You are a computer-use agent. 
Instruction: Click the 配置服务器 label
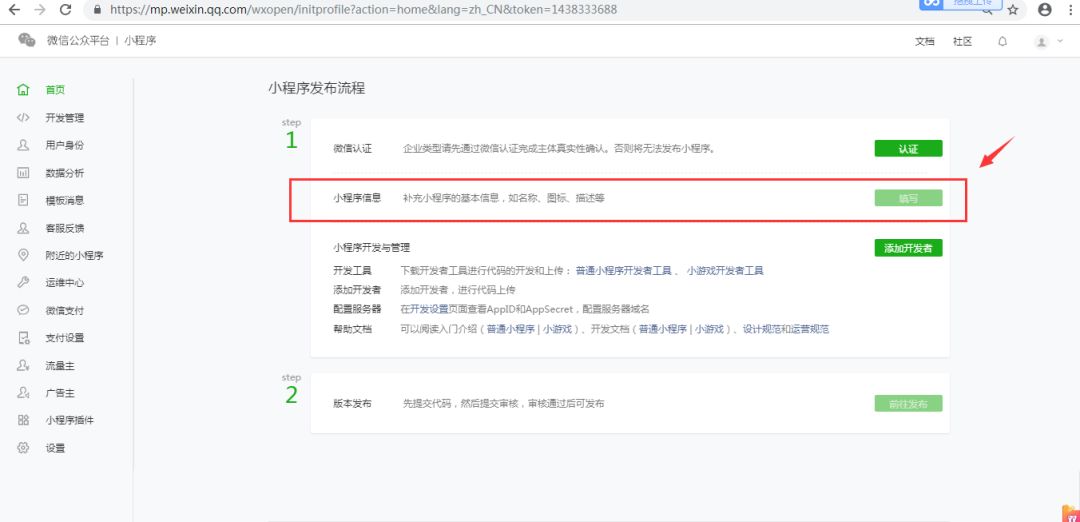357,309
